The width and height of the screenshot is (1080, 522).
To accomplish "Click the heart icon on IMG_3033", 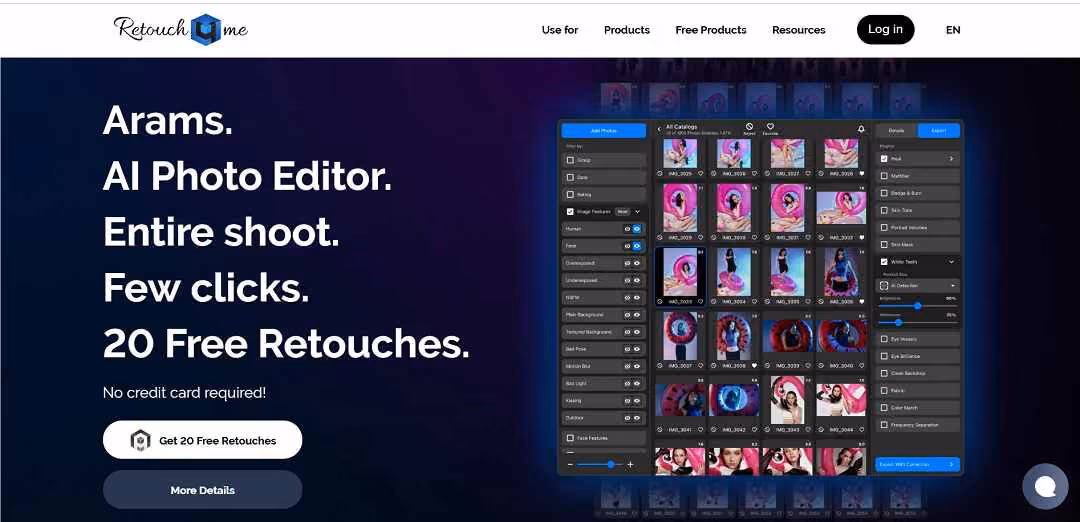I will (x=700, y=302).
